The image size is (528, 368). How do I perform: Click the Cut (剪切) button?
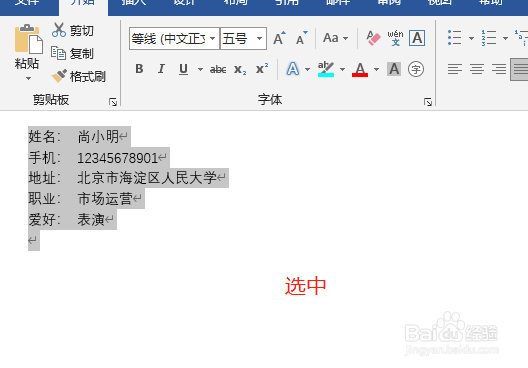coord(73,31)
